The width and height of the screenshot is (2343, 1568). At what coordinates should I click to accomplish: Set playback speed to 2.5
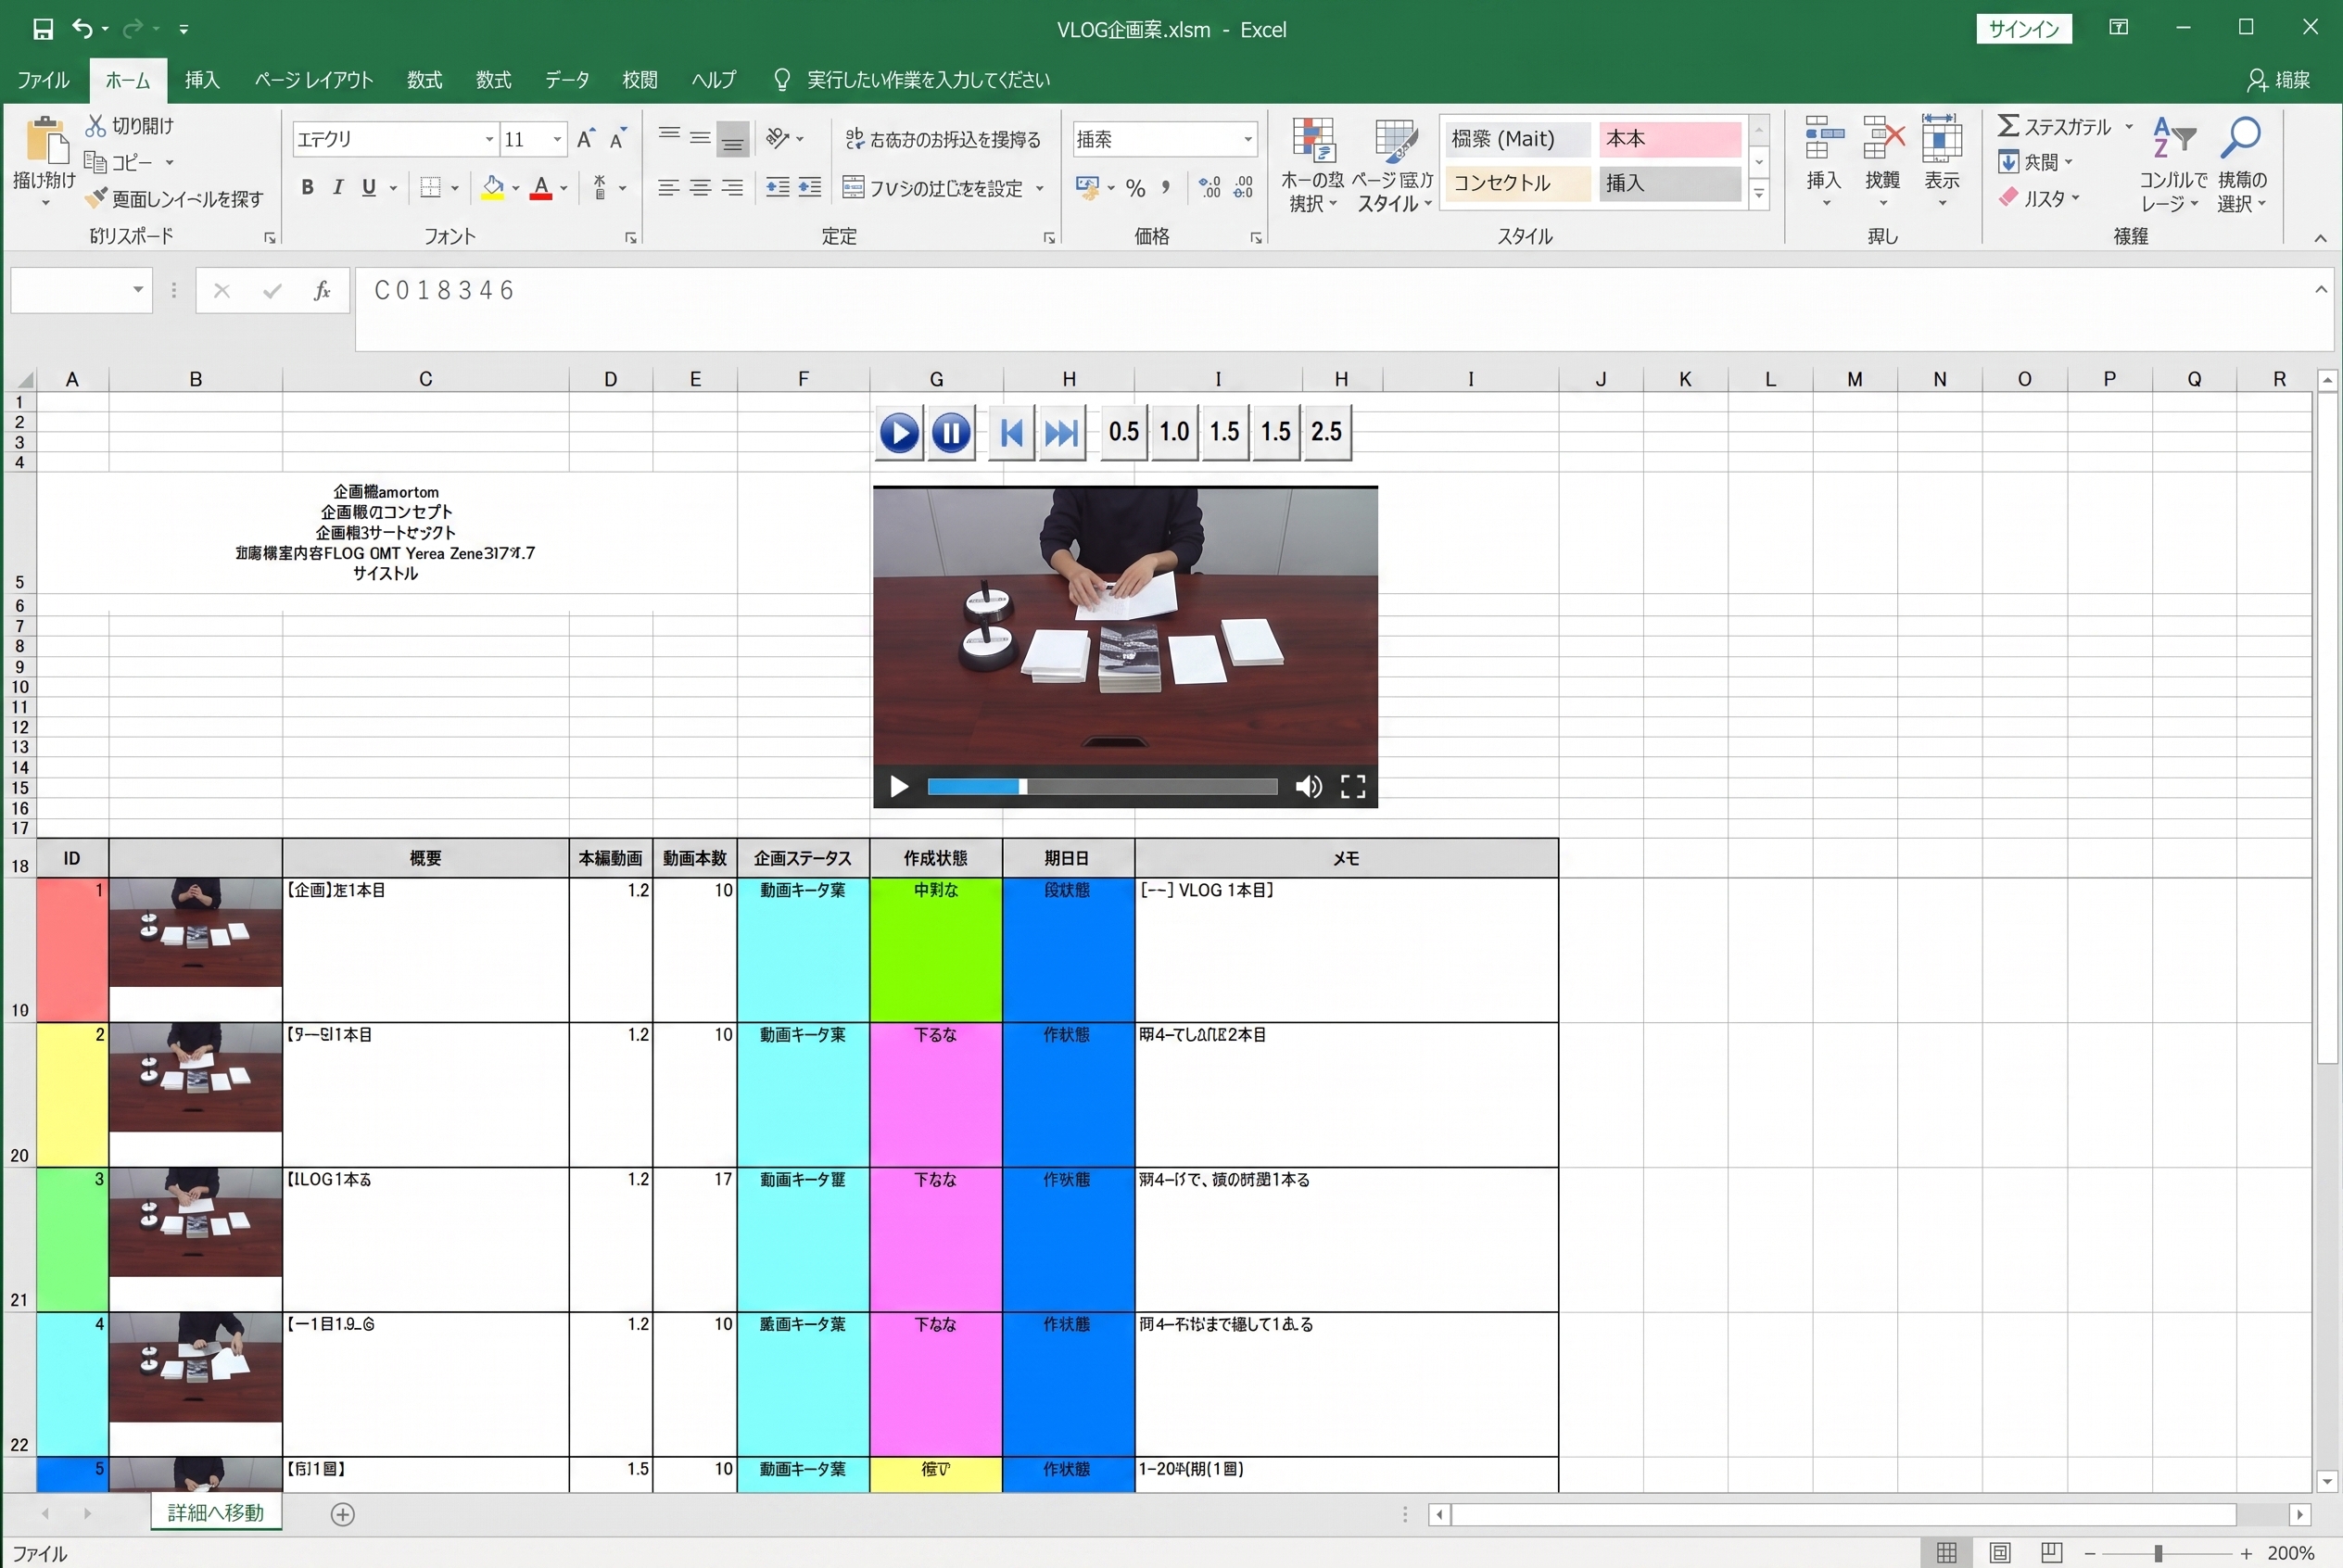[1327, 433]
